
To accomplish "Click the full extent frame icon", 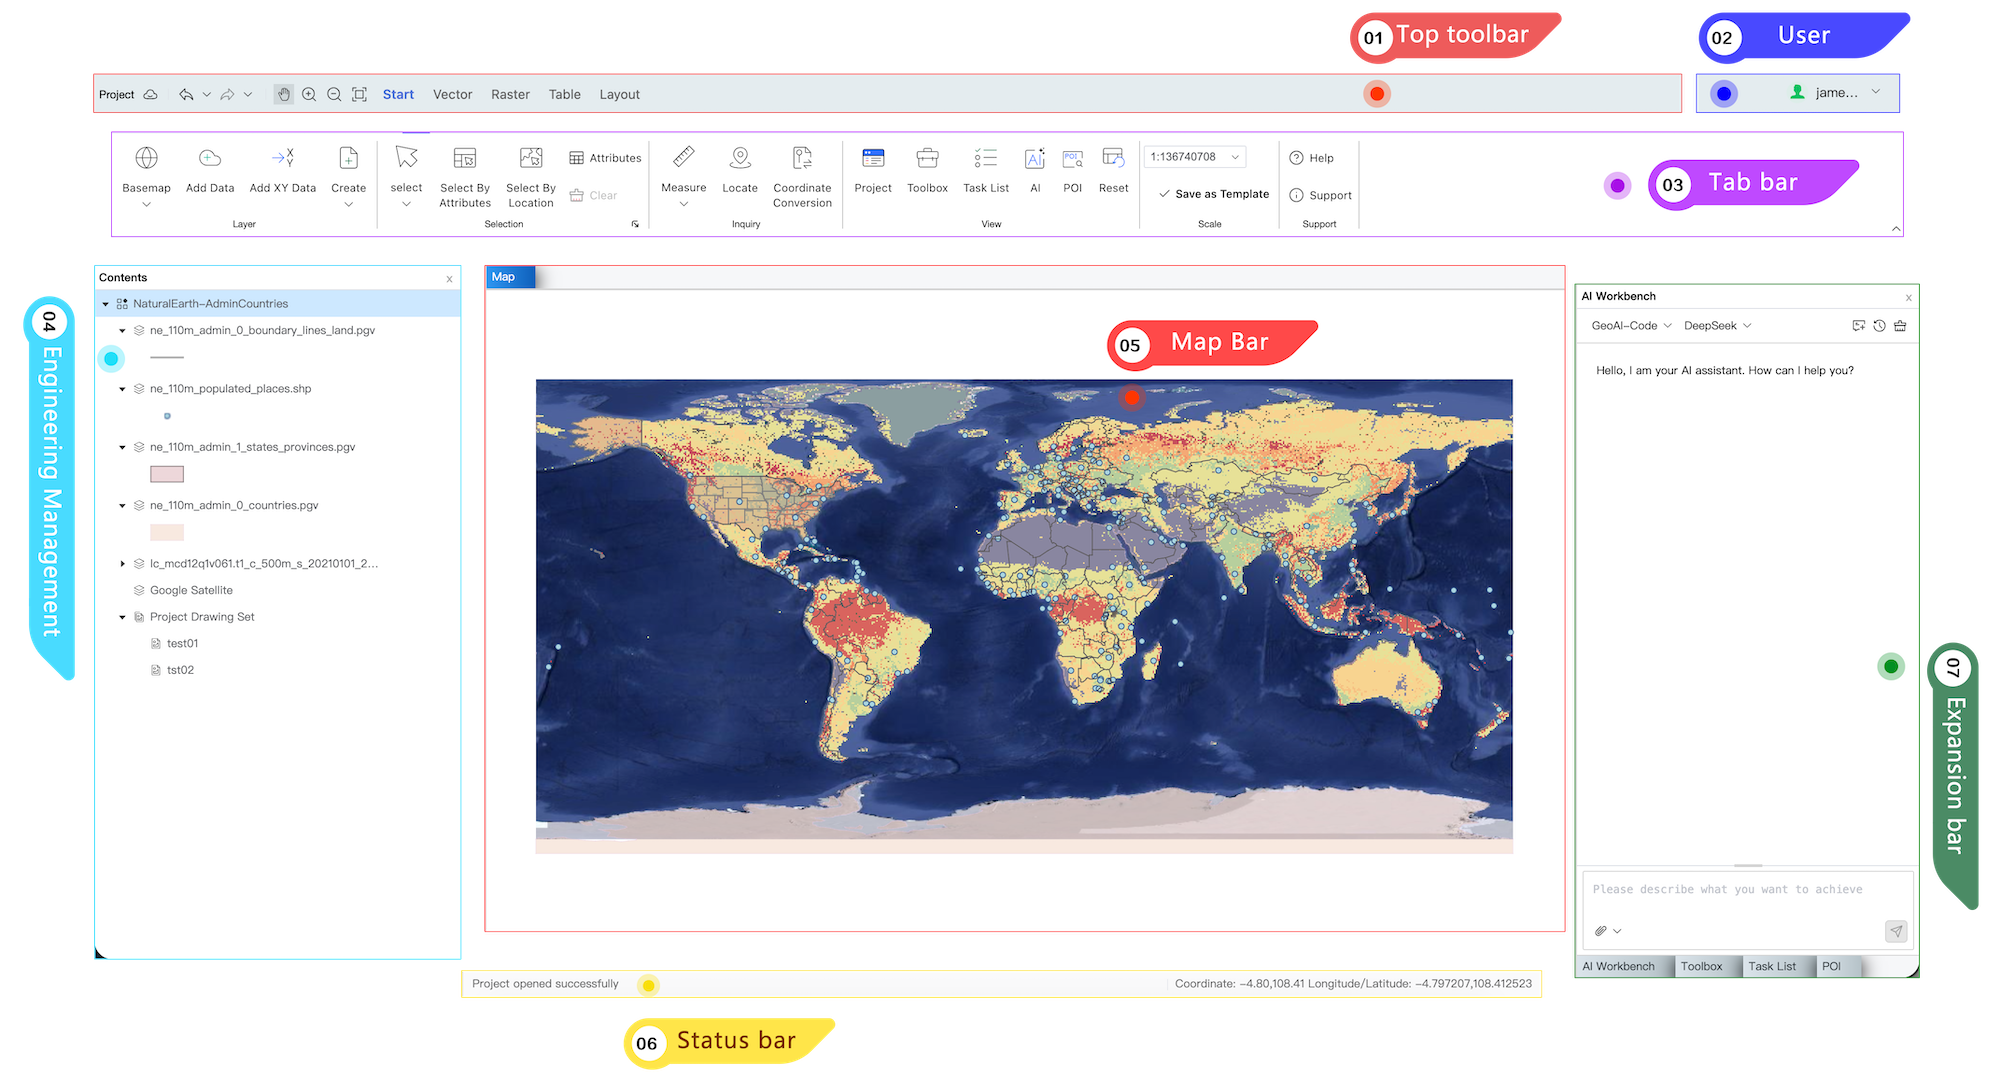I will point(359,94).
